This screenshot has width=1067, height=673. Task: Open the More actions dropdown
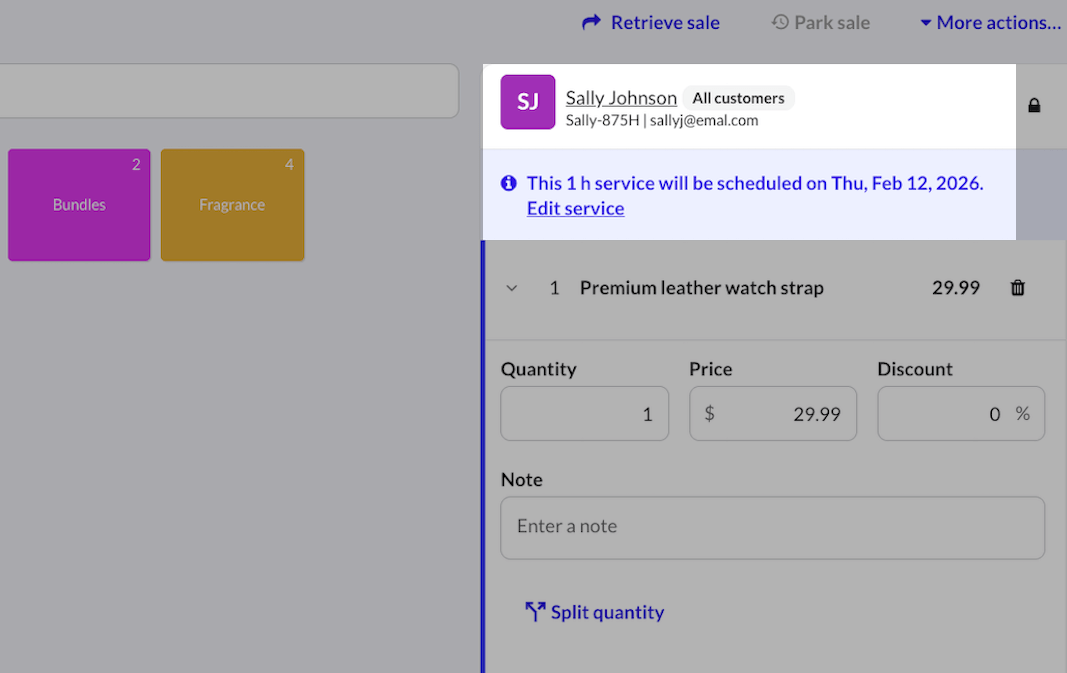[990, 22]
